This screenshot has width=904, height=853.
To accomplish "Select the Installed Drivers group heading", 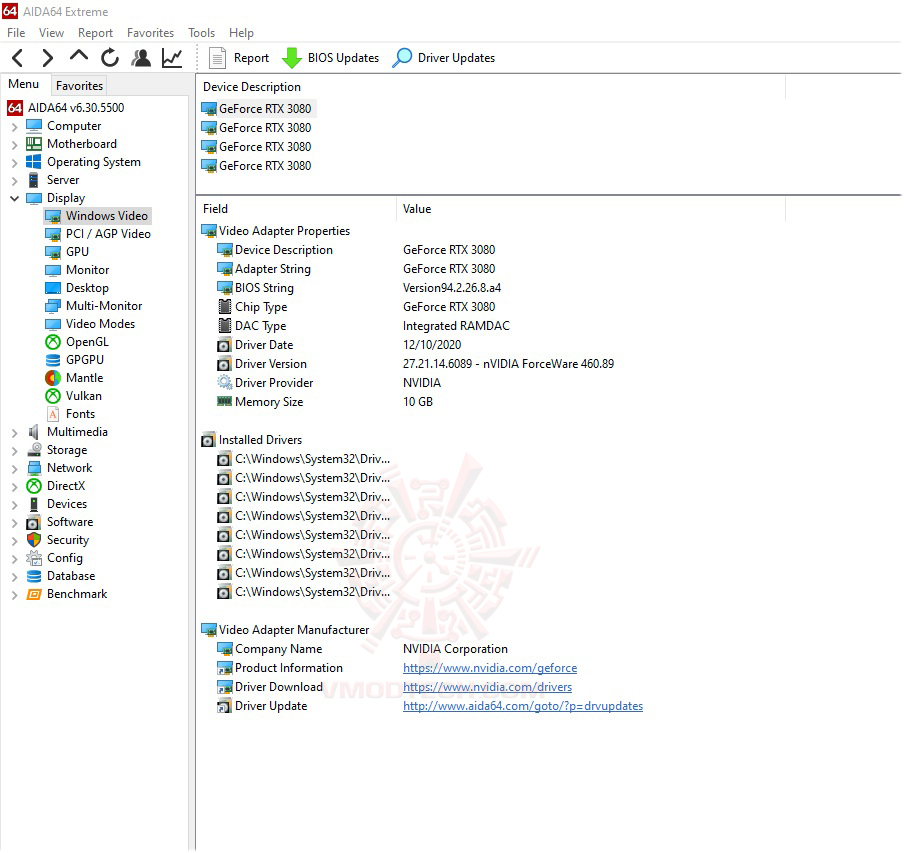I will (251, 440).
